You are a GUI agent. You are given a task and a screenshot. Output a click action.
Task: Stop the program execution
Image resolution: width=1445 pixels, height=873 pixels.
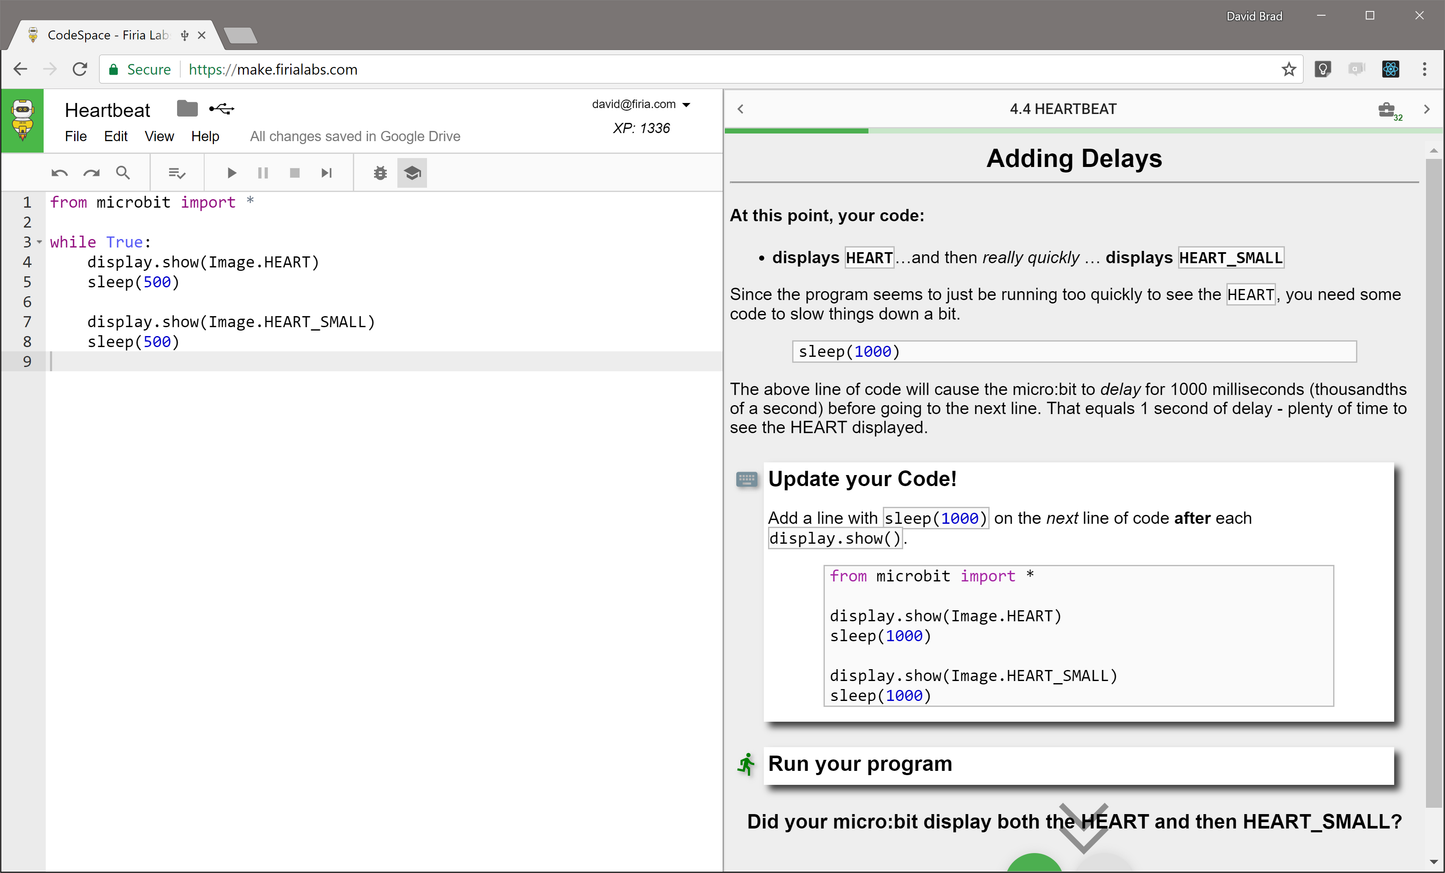294,172
